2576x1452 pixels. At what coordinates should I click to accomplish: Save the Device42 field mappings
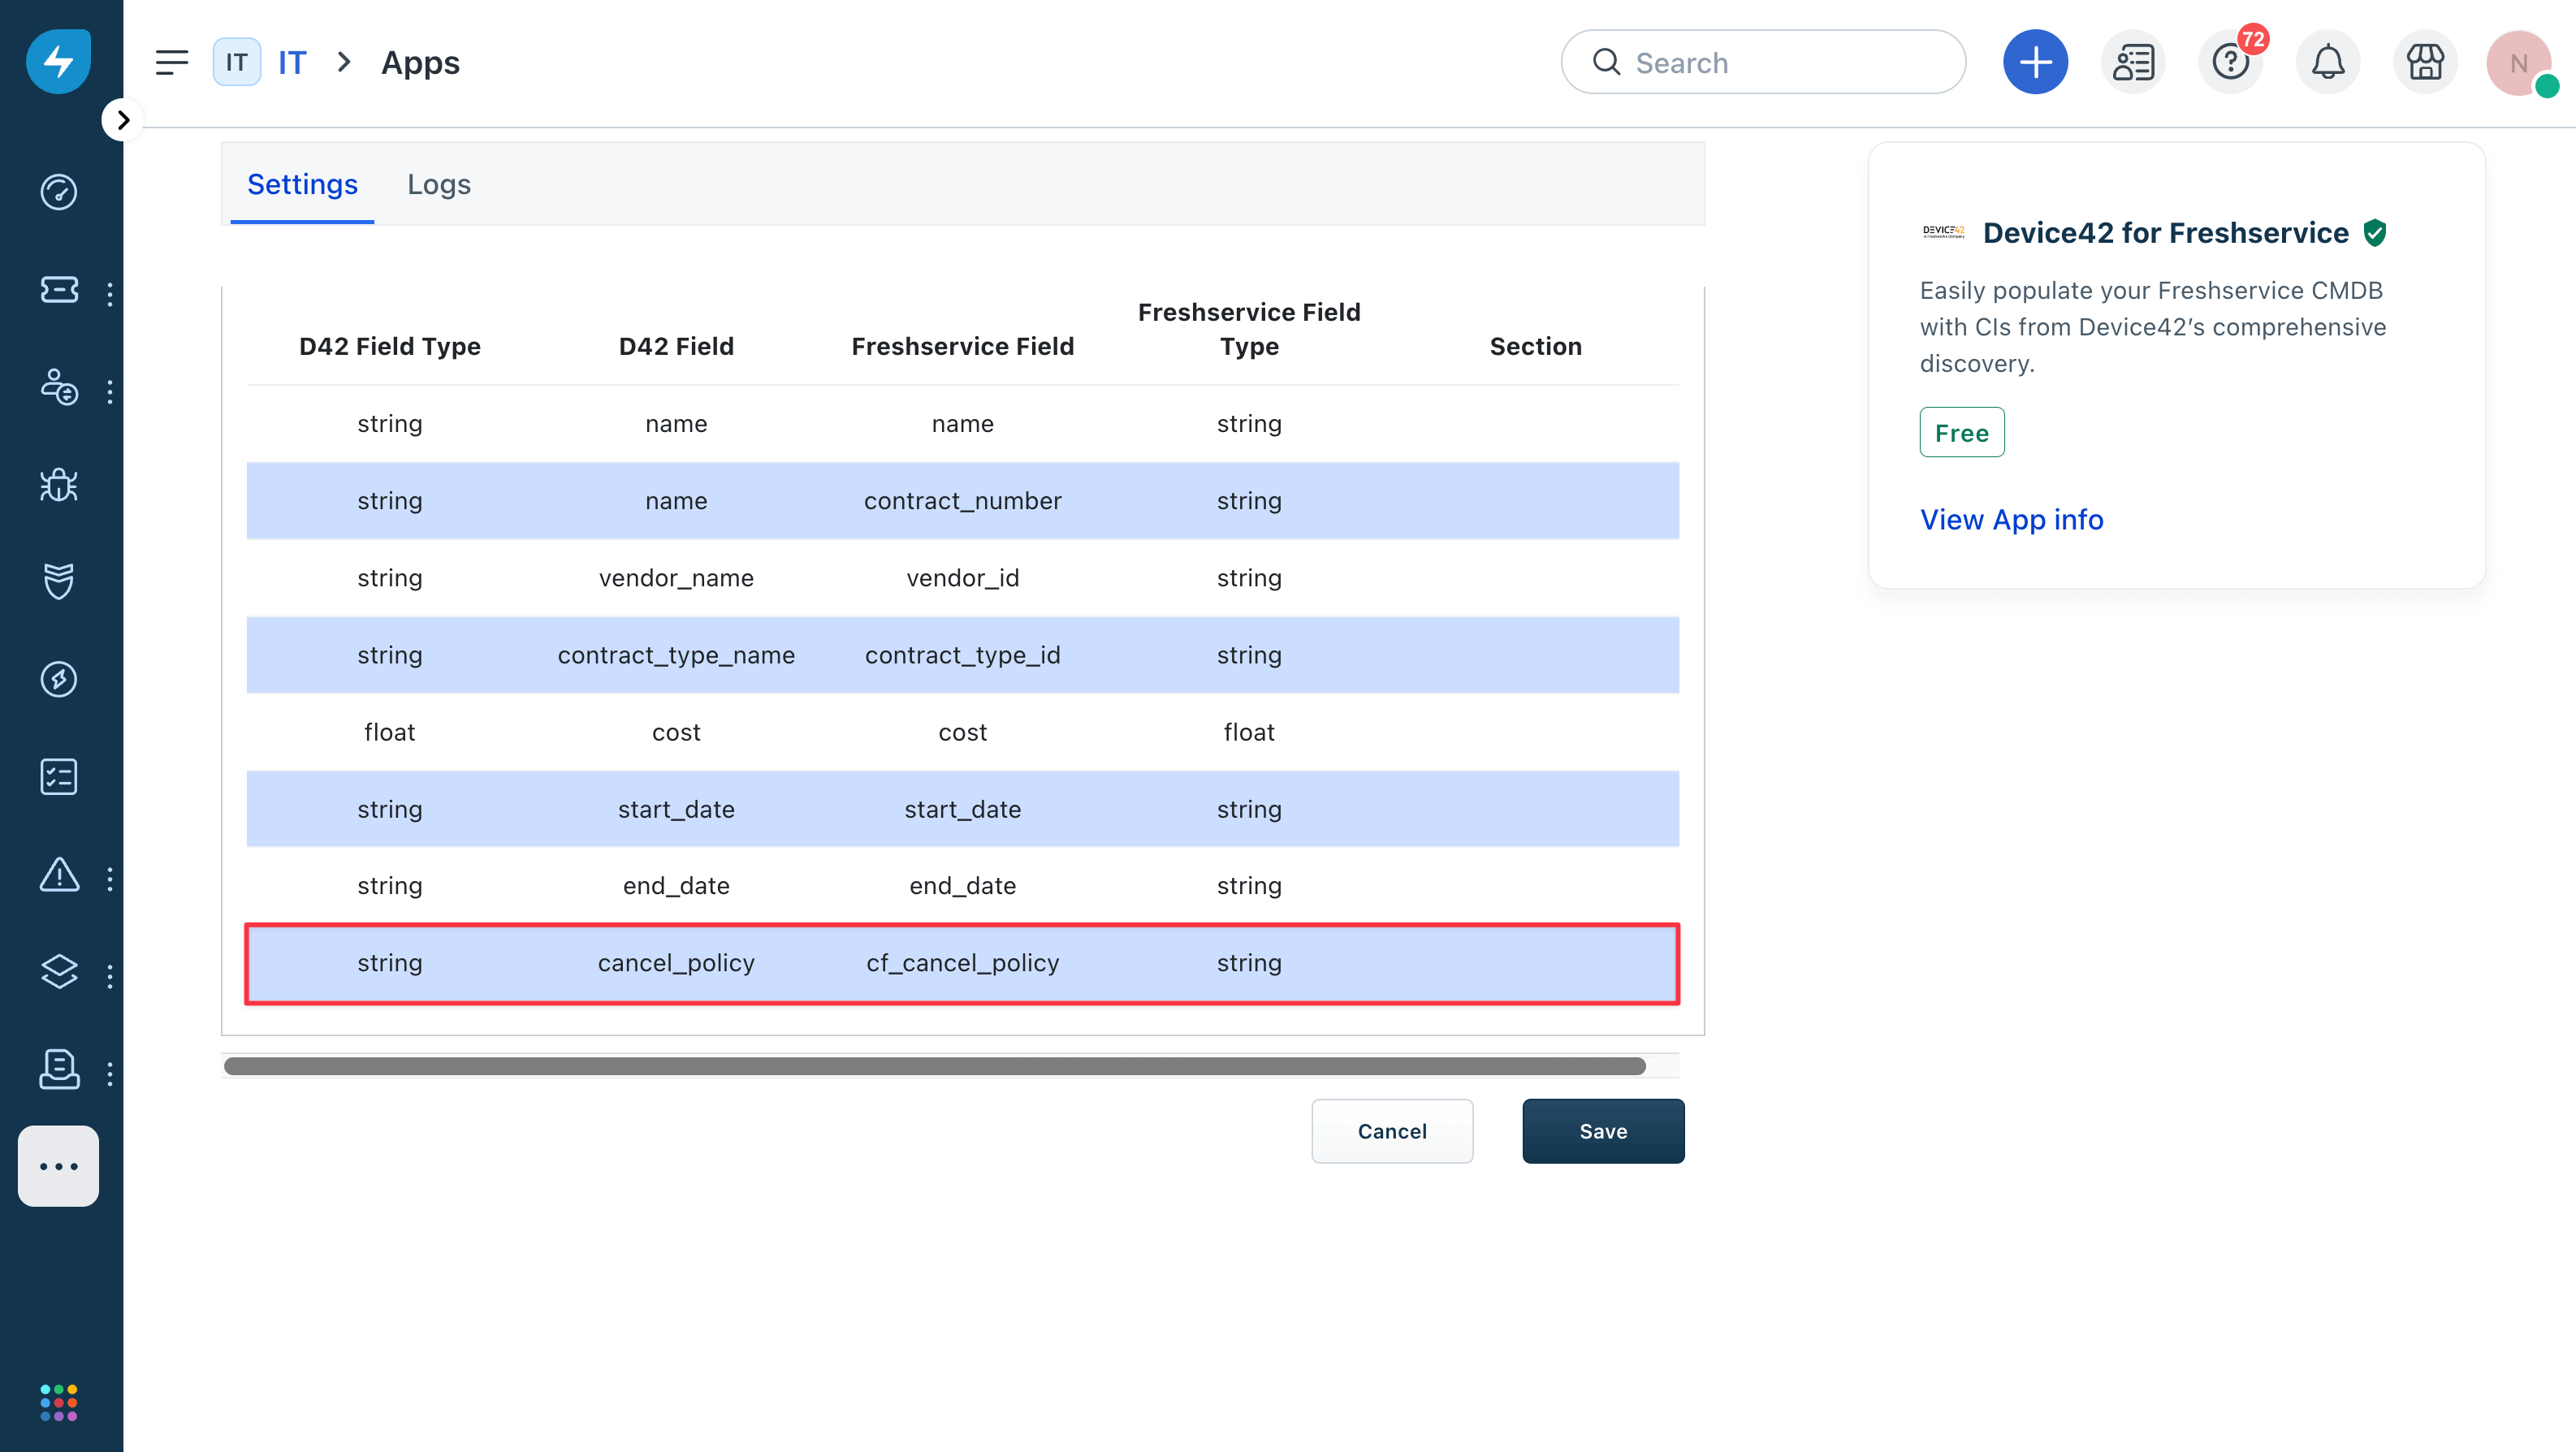tap(1602, 1131)
